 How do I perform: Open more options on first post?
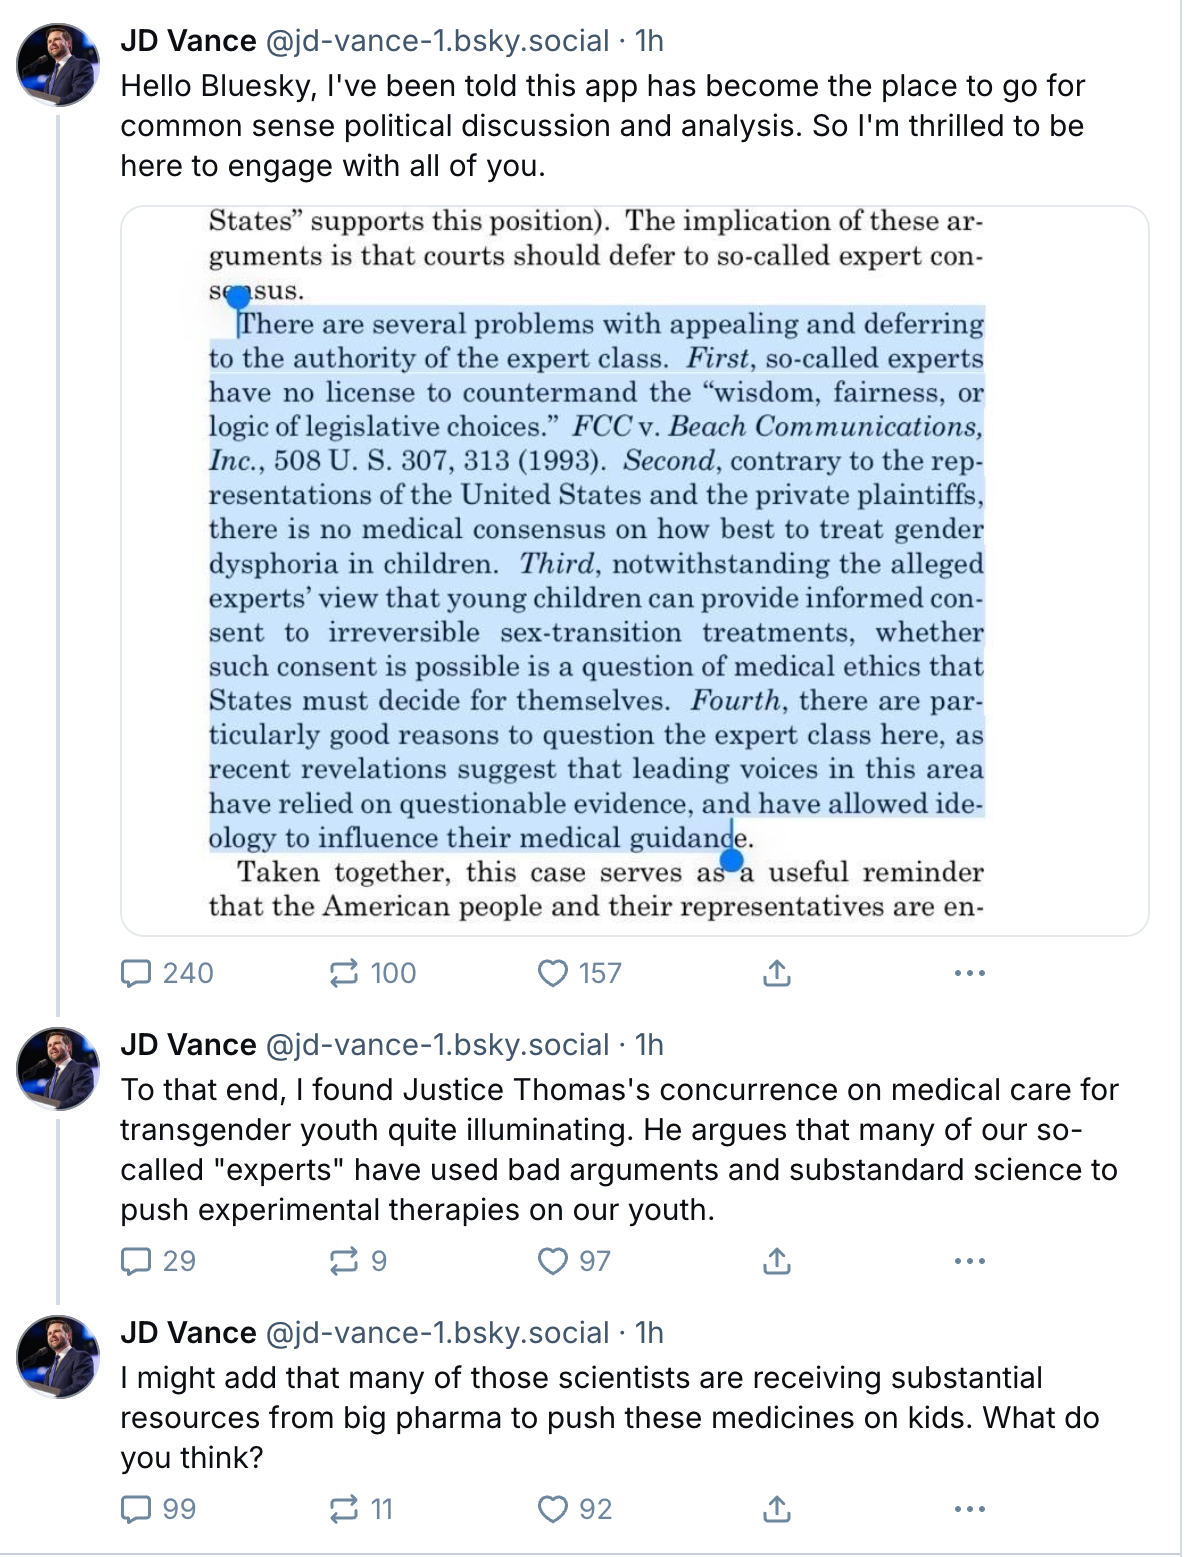[x=969, y=973]
